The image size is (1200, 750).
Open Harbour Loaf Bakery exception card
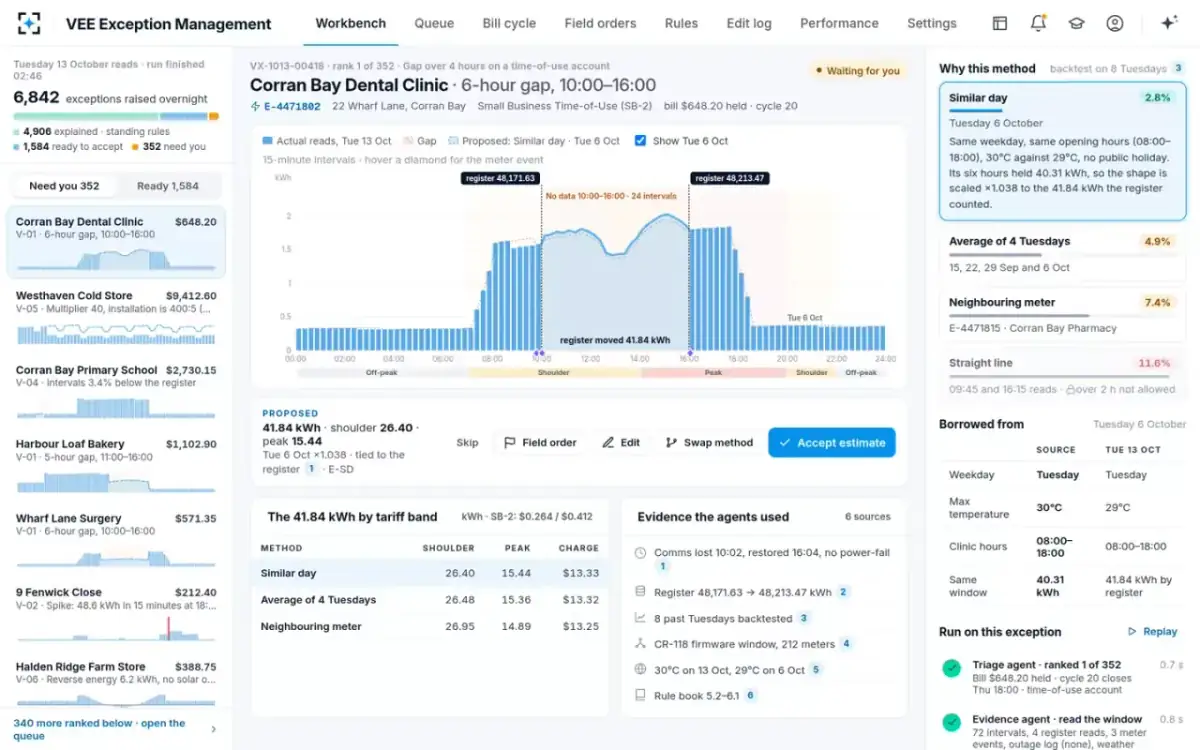116,465
